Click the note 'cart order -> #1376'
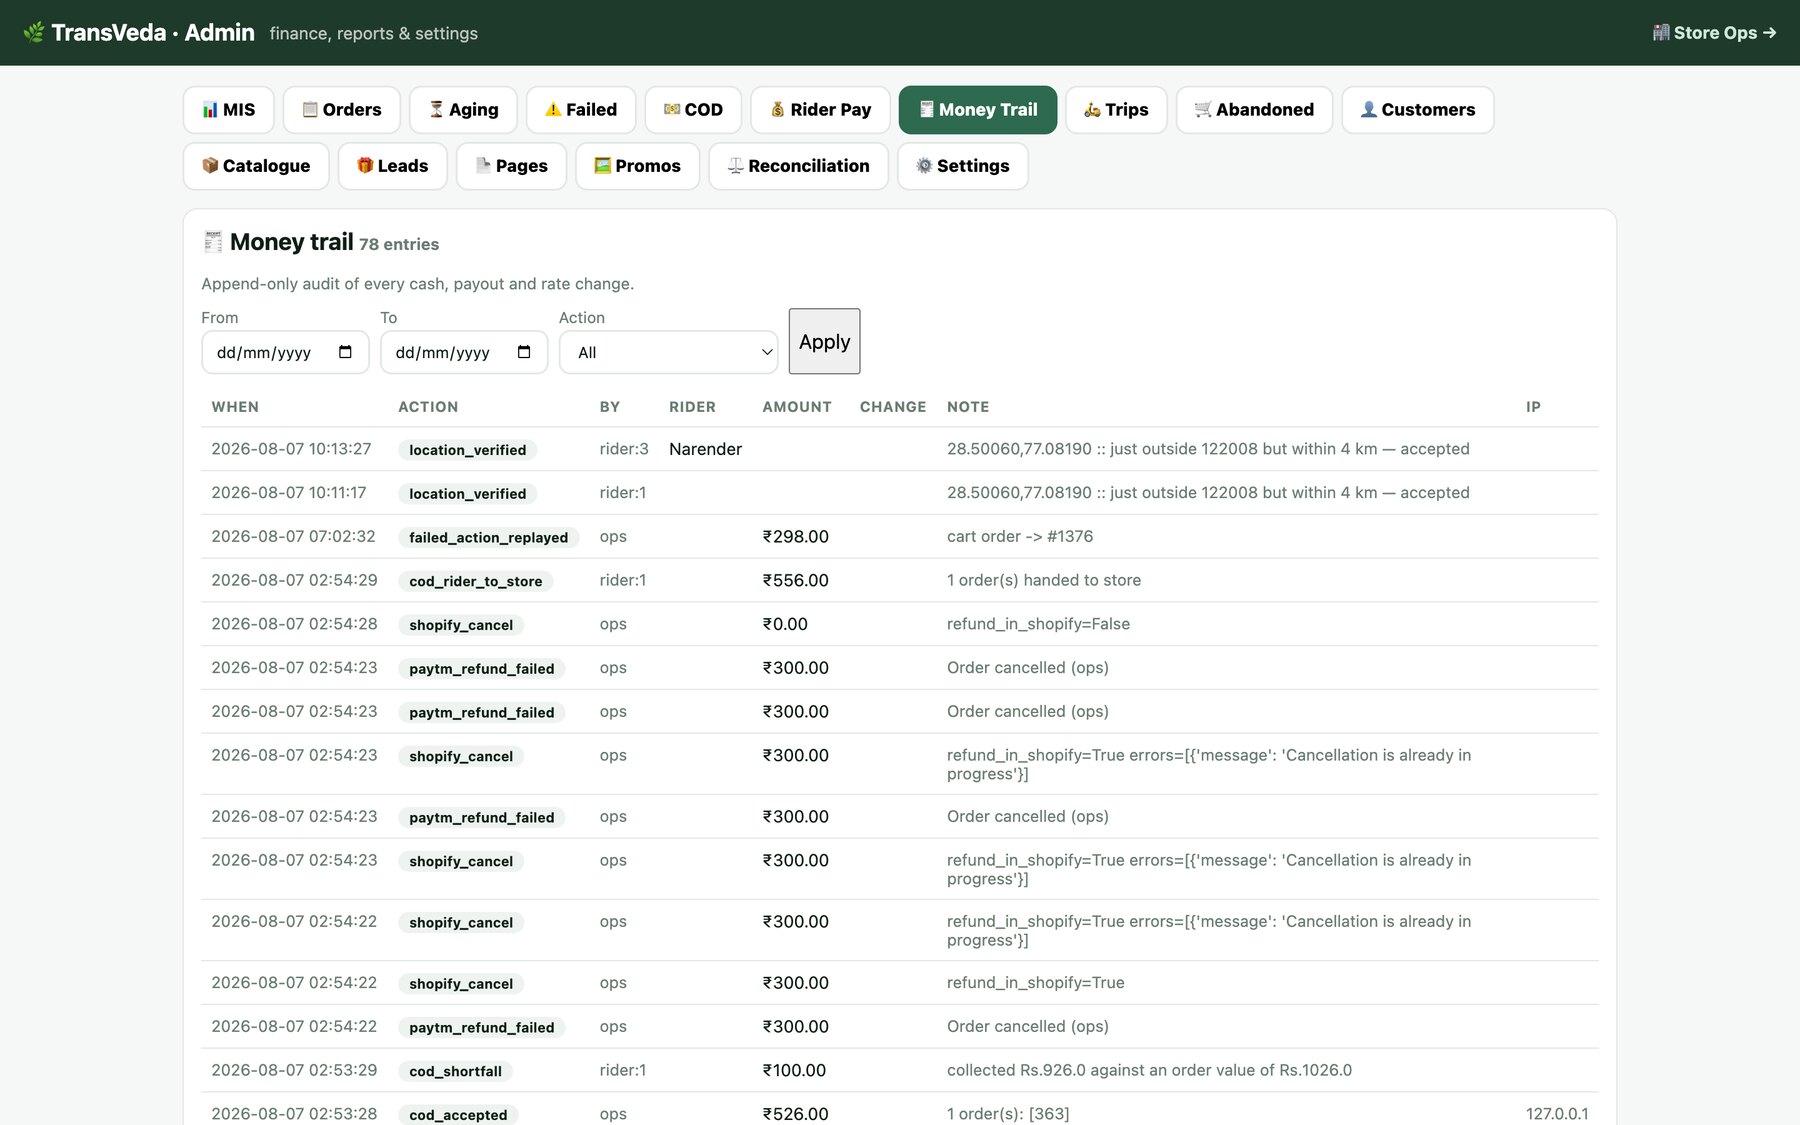 (x=1020, y=537)
